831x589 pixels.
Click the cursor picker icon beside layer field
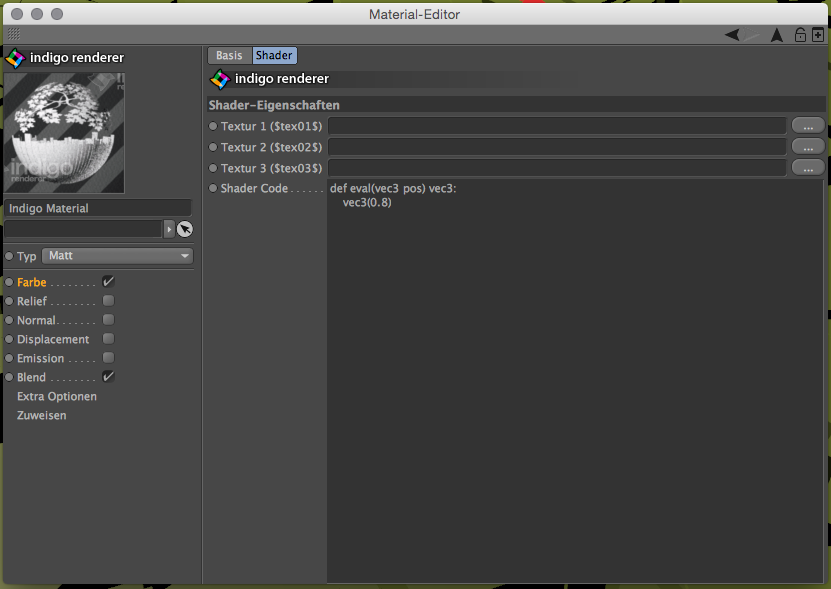[185, 229]
